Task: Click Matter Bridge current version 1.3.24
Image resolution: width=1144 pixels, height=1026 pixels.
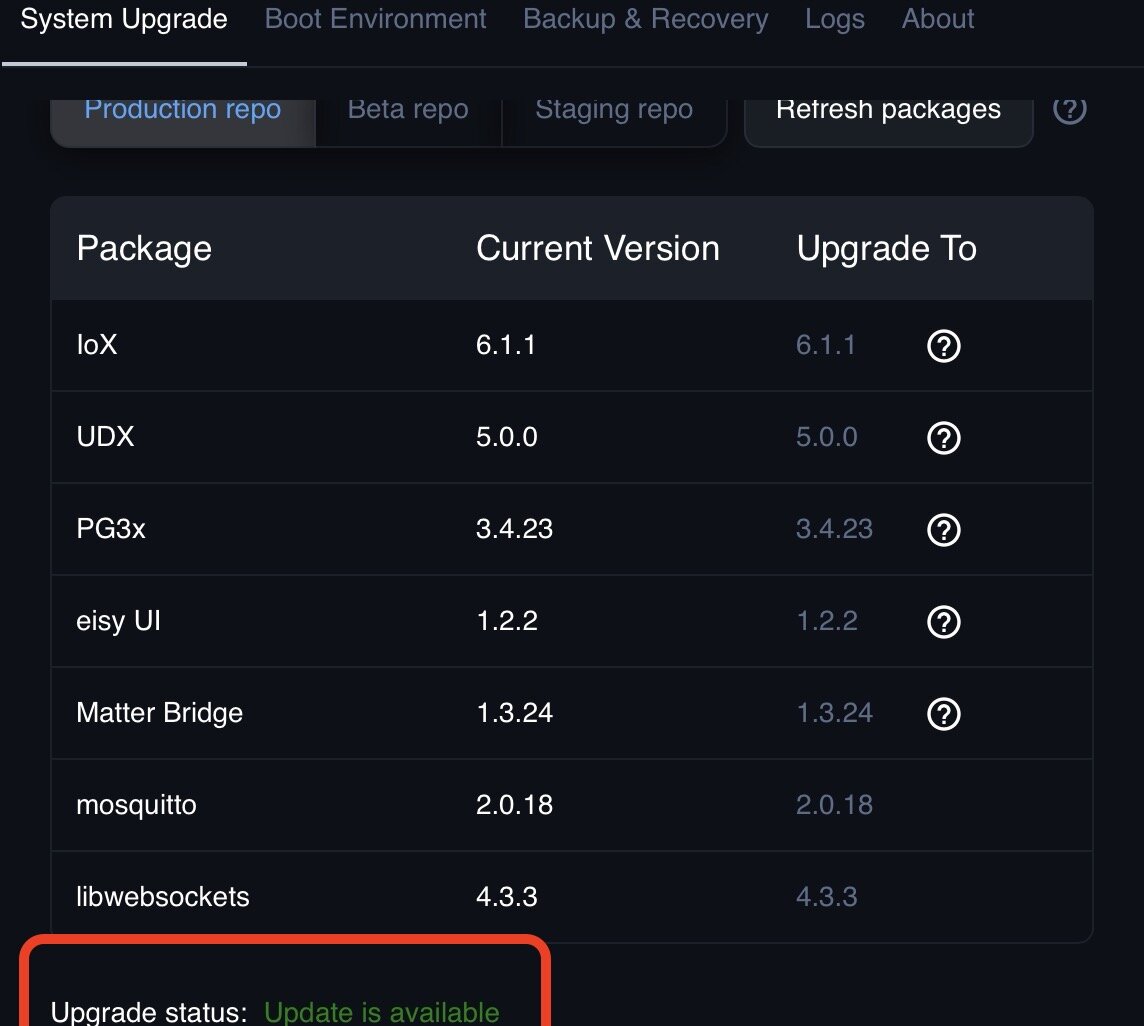Action: 514,713
